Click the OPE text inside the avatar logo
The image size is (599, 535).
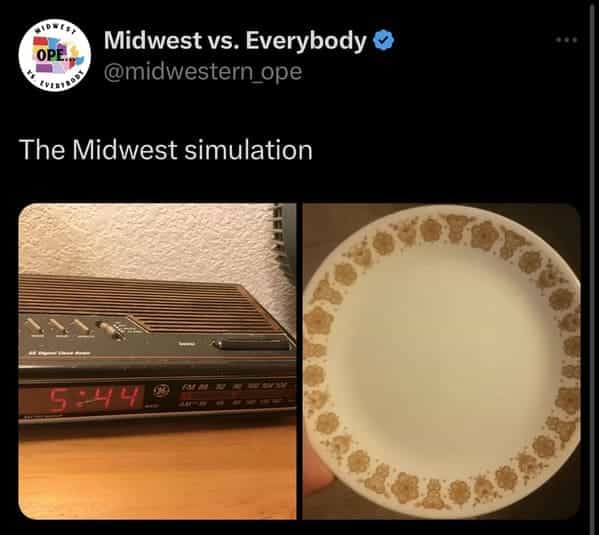coord(51,54)
